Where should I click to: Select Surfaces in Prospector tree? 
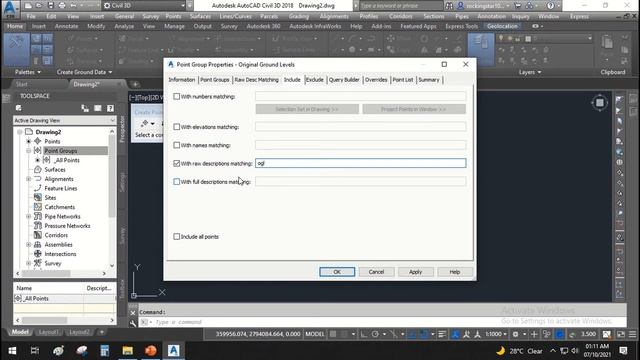55,169
